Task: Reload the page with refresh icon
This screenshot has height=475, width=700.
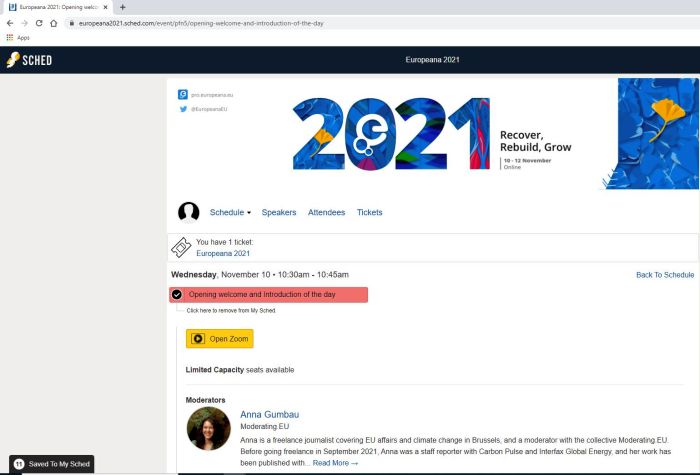Action: (39, 23)
